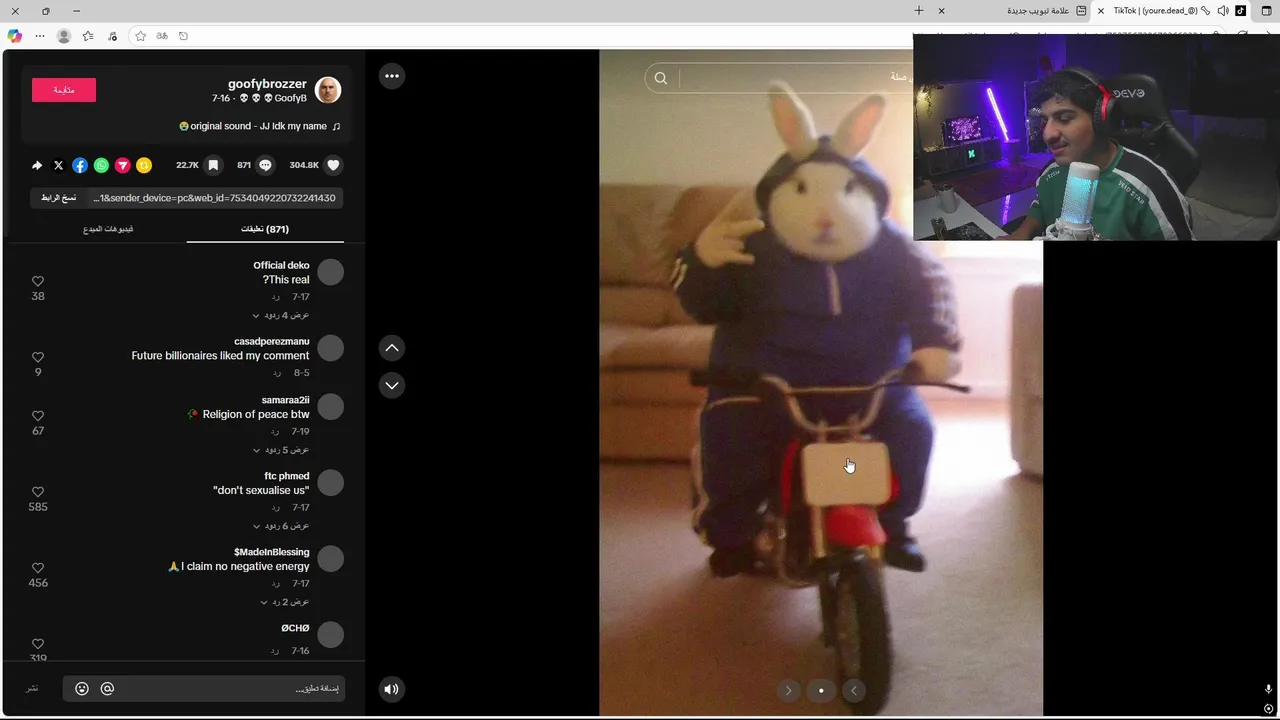
Task: Copy the video link with نسخ الرابط
Action: [x=58, y=198]
